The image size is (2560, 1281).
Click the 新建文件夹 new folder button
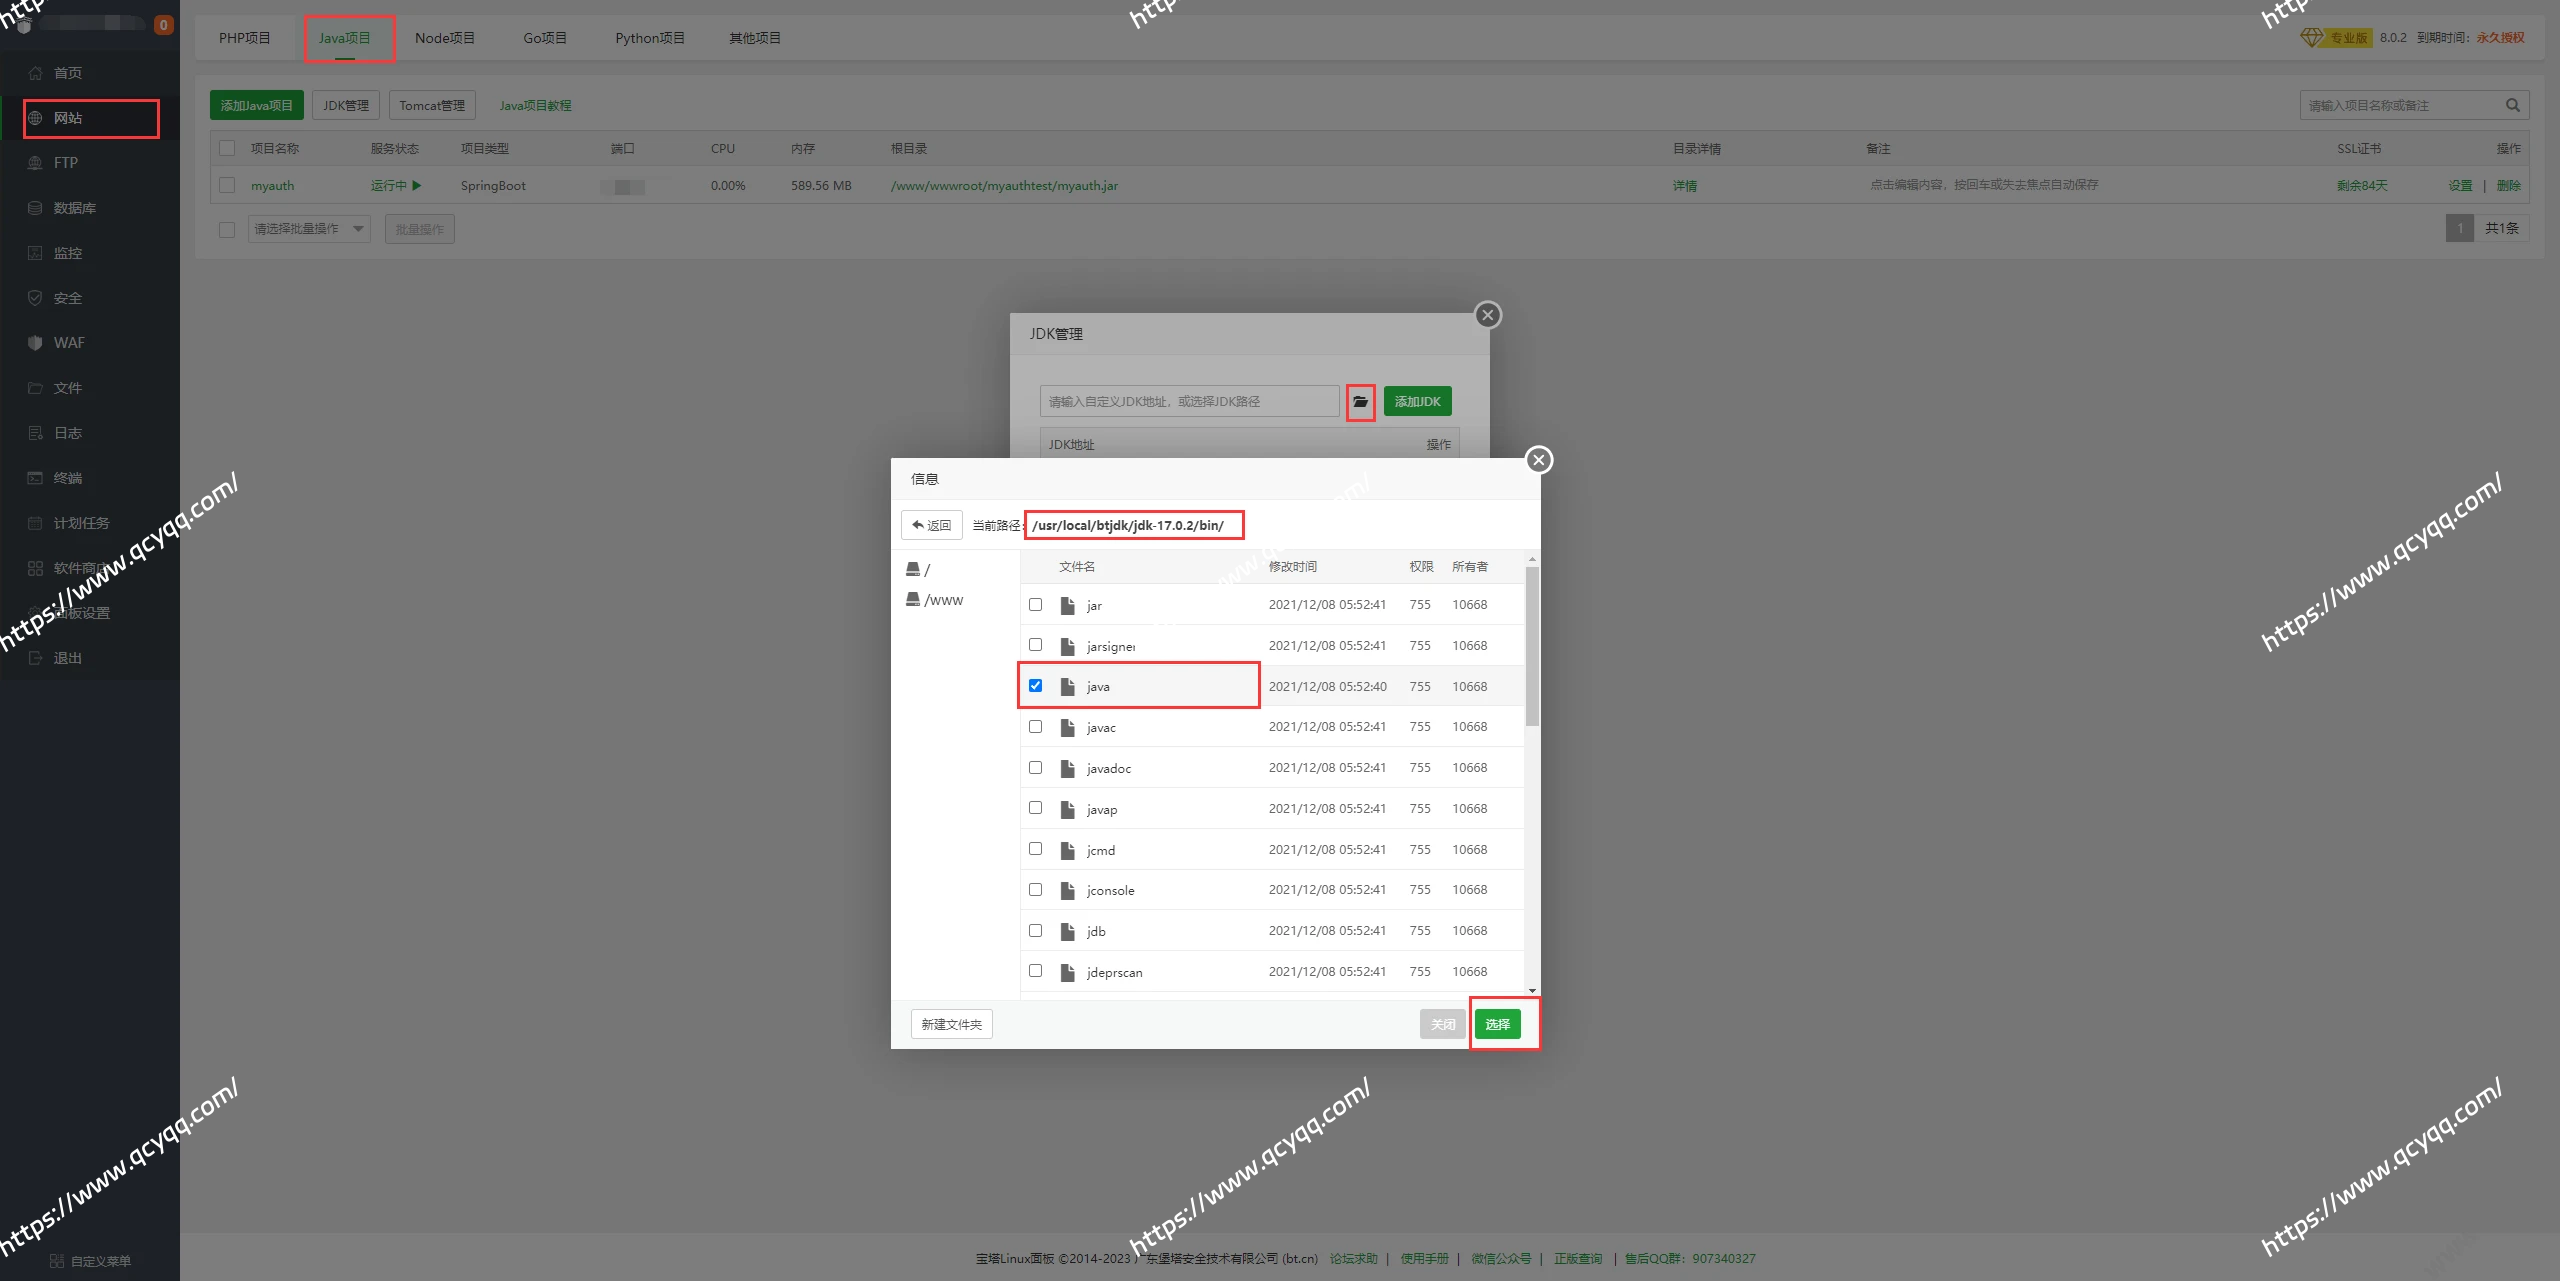tap(951, 1024)
